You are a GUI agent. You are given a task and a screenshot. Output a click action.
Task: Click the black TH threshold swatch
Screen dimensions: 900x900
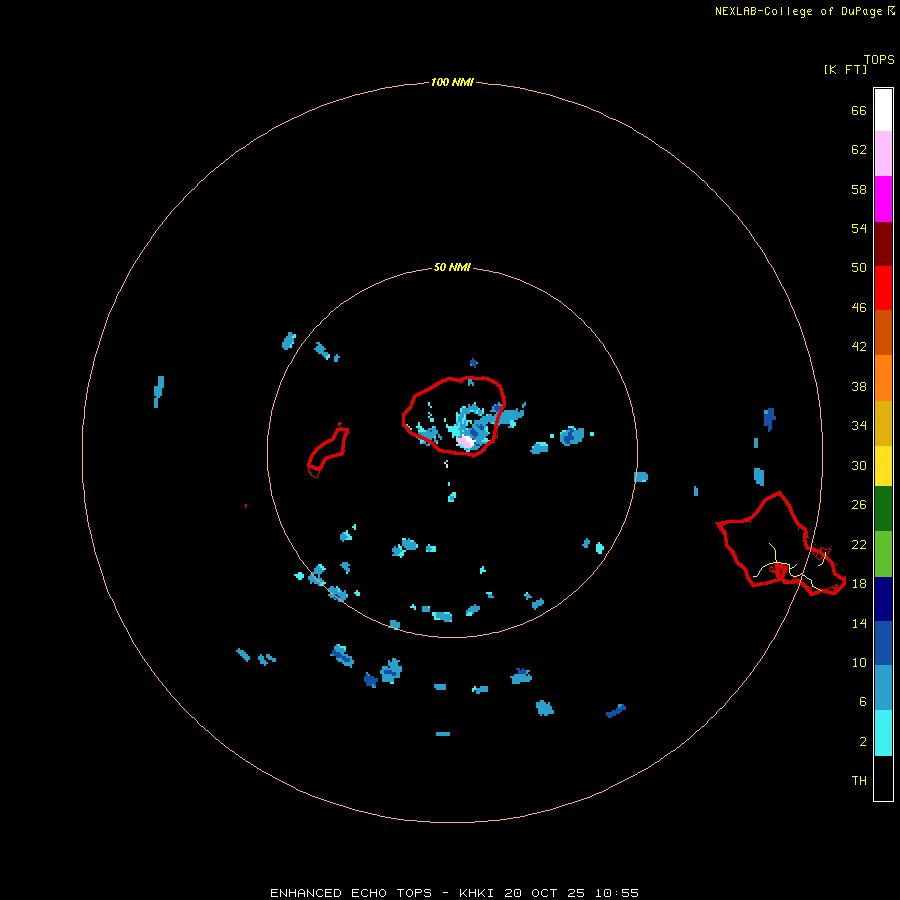pyautogui.click(x=883, y=778)
